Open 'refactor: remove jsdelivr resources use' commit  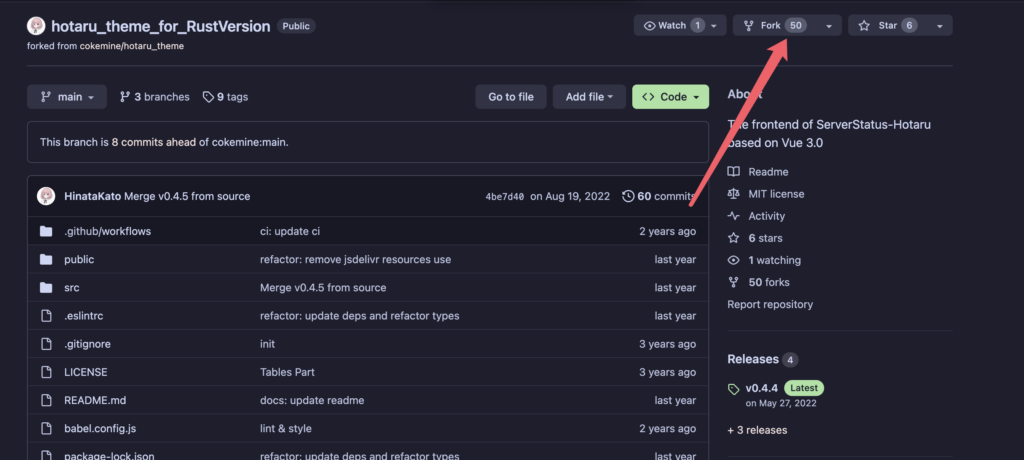click(355, 259)
